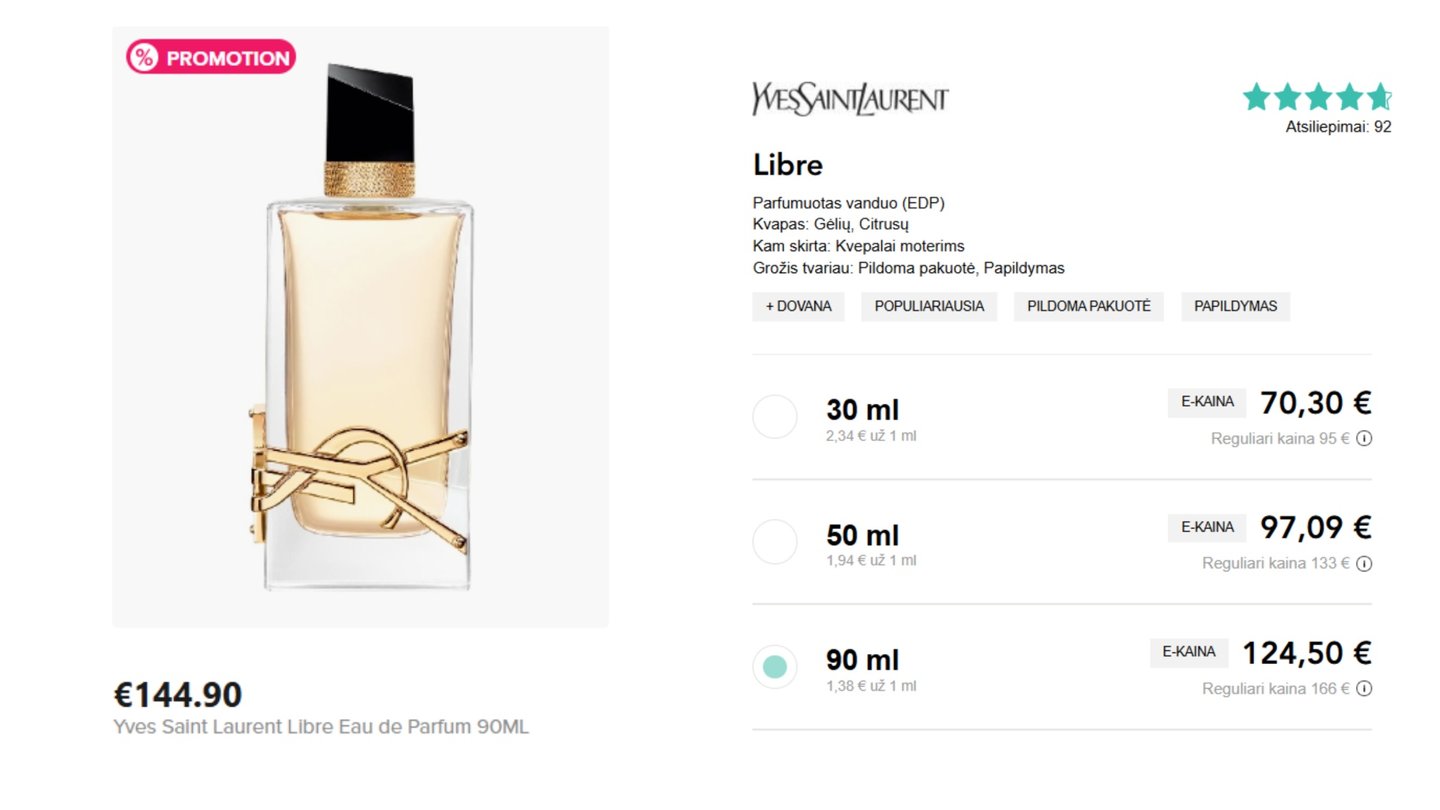Open the Atsiliepimai: 92 reviews link

point(1338,127)
